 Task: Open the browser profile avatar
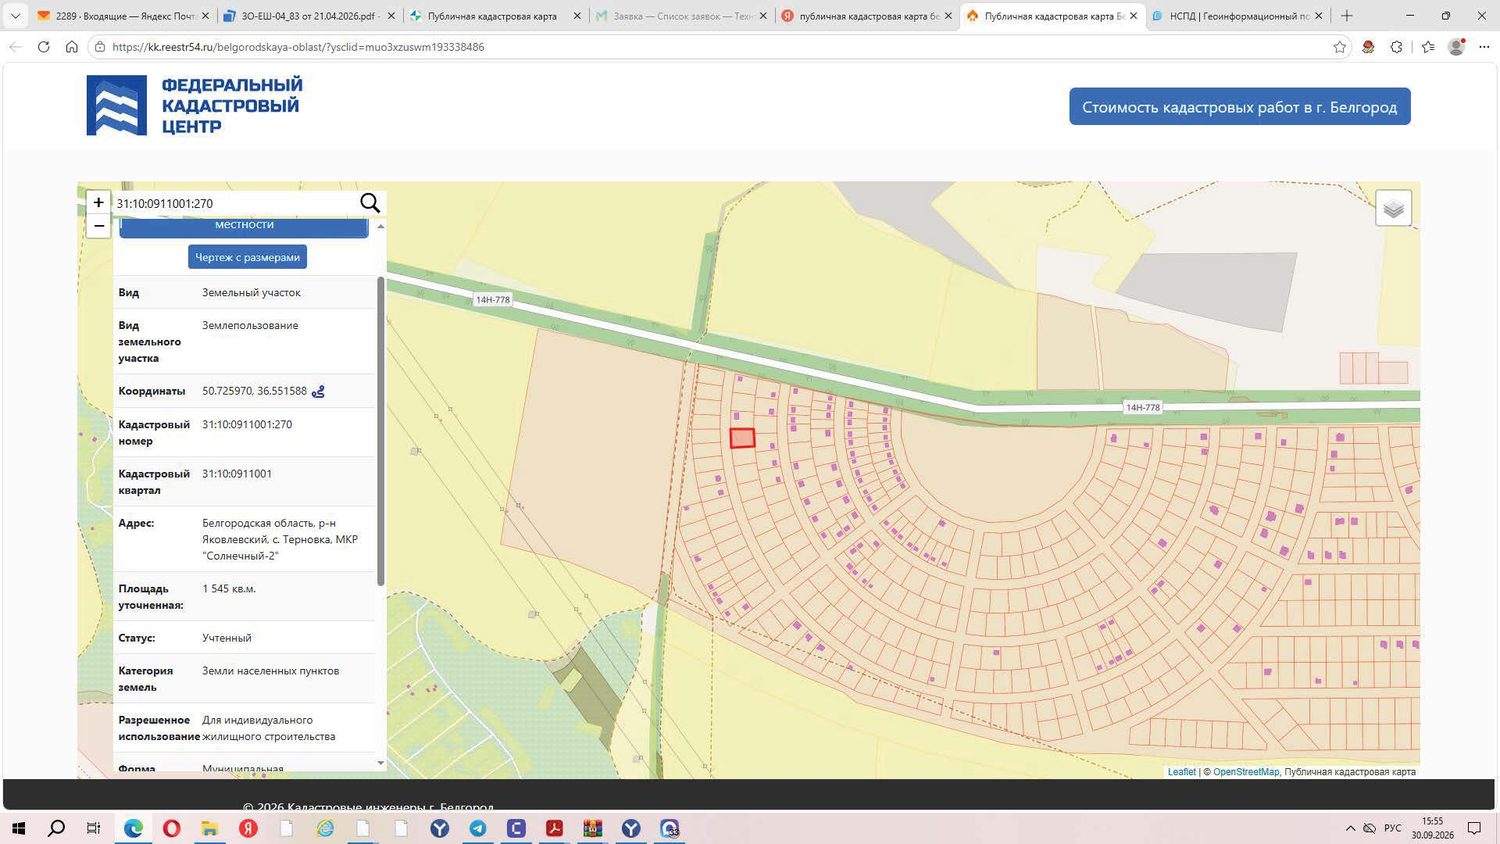1456,47
